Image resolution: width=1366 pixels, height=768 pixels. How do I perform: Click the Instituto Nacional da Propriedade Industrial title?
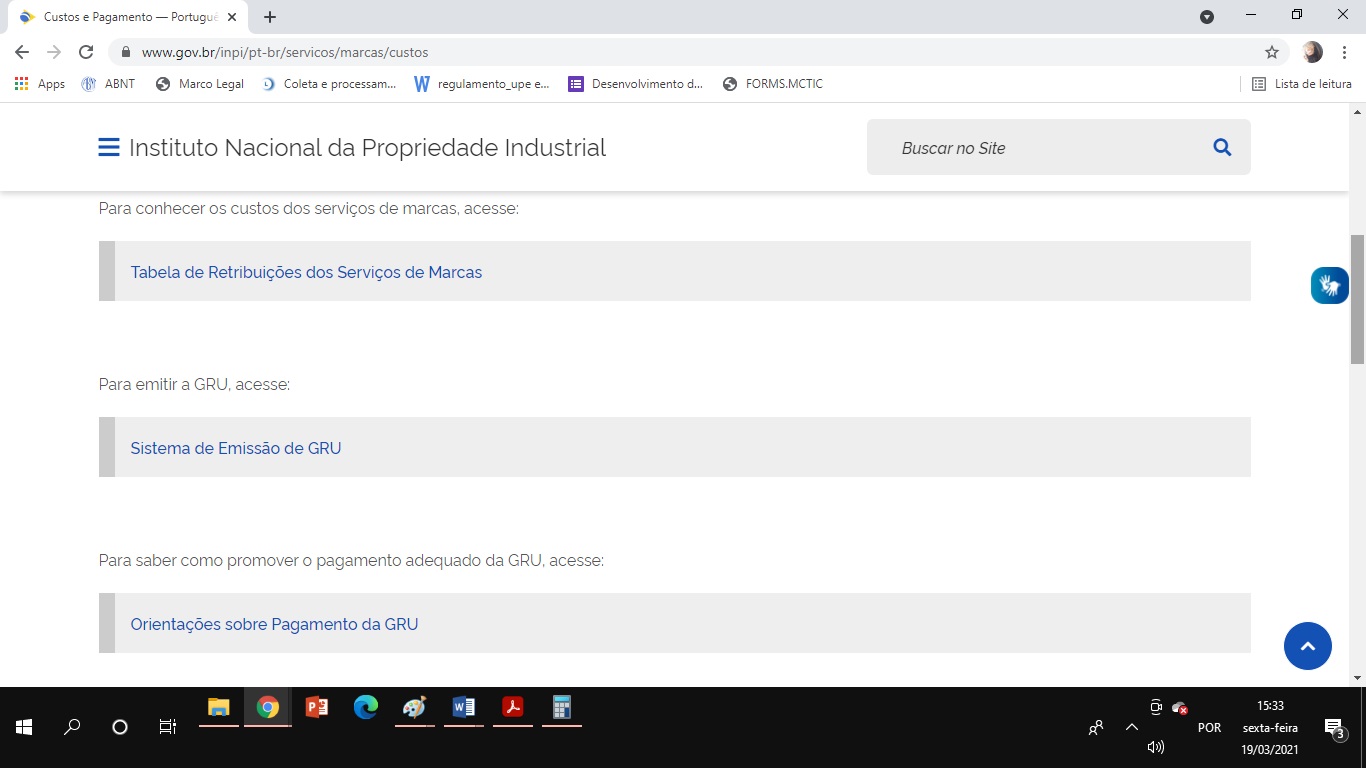coord(367,148)
